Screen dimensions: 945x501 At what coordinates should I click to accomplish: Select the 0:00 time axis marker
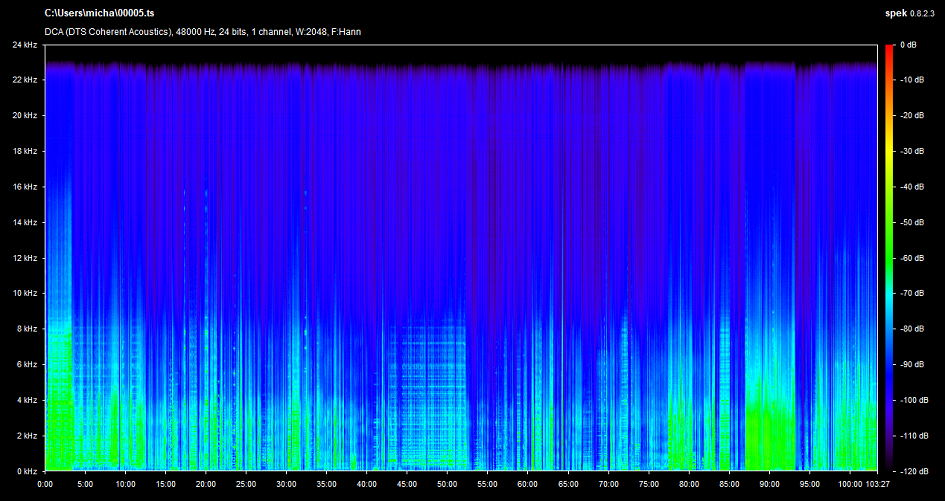[45, 485]
